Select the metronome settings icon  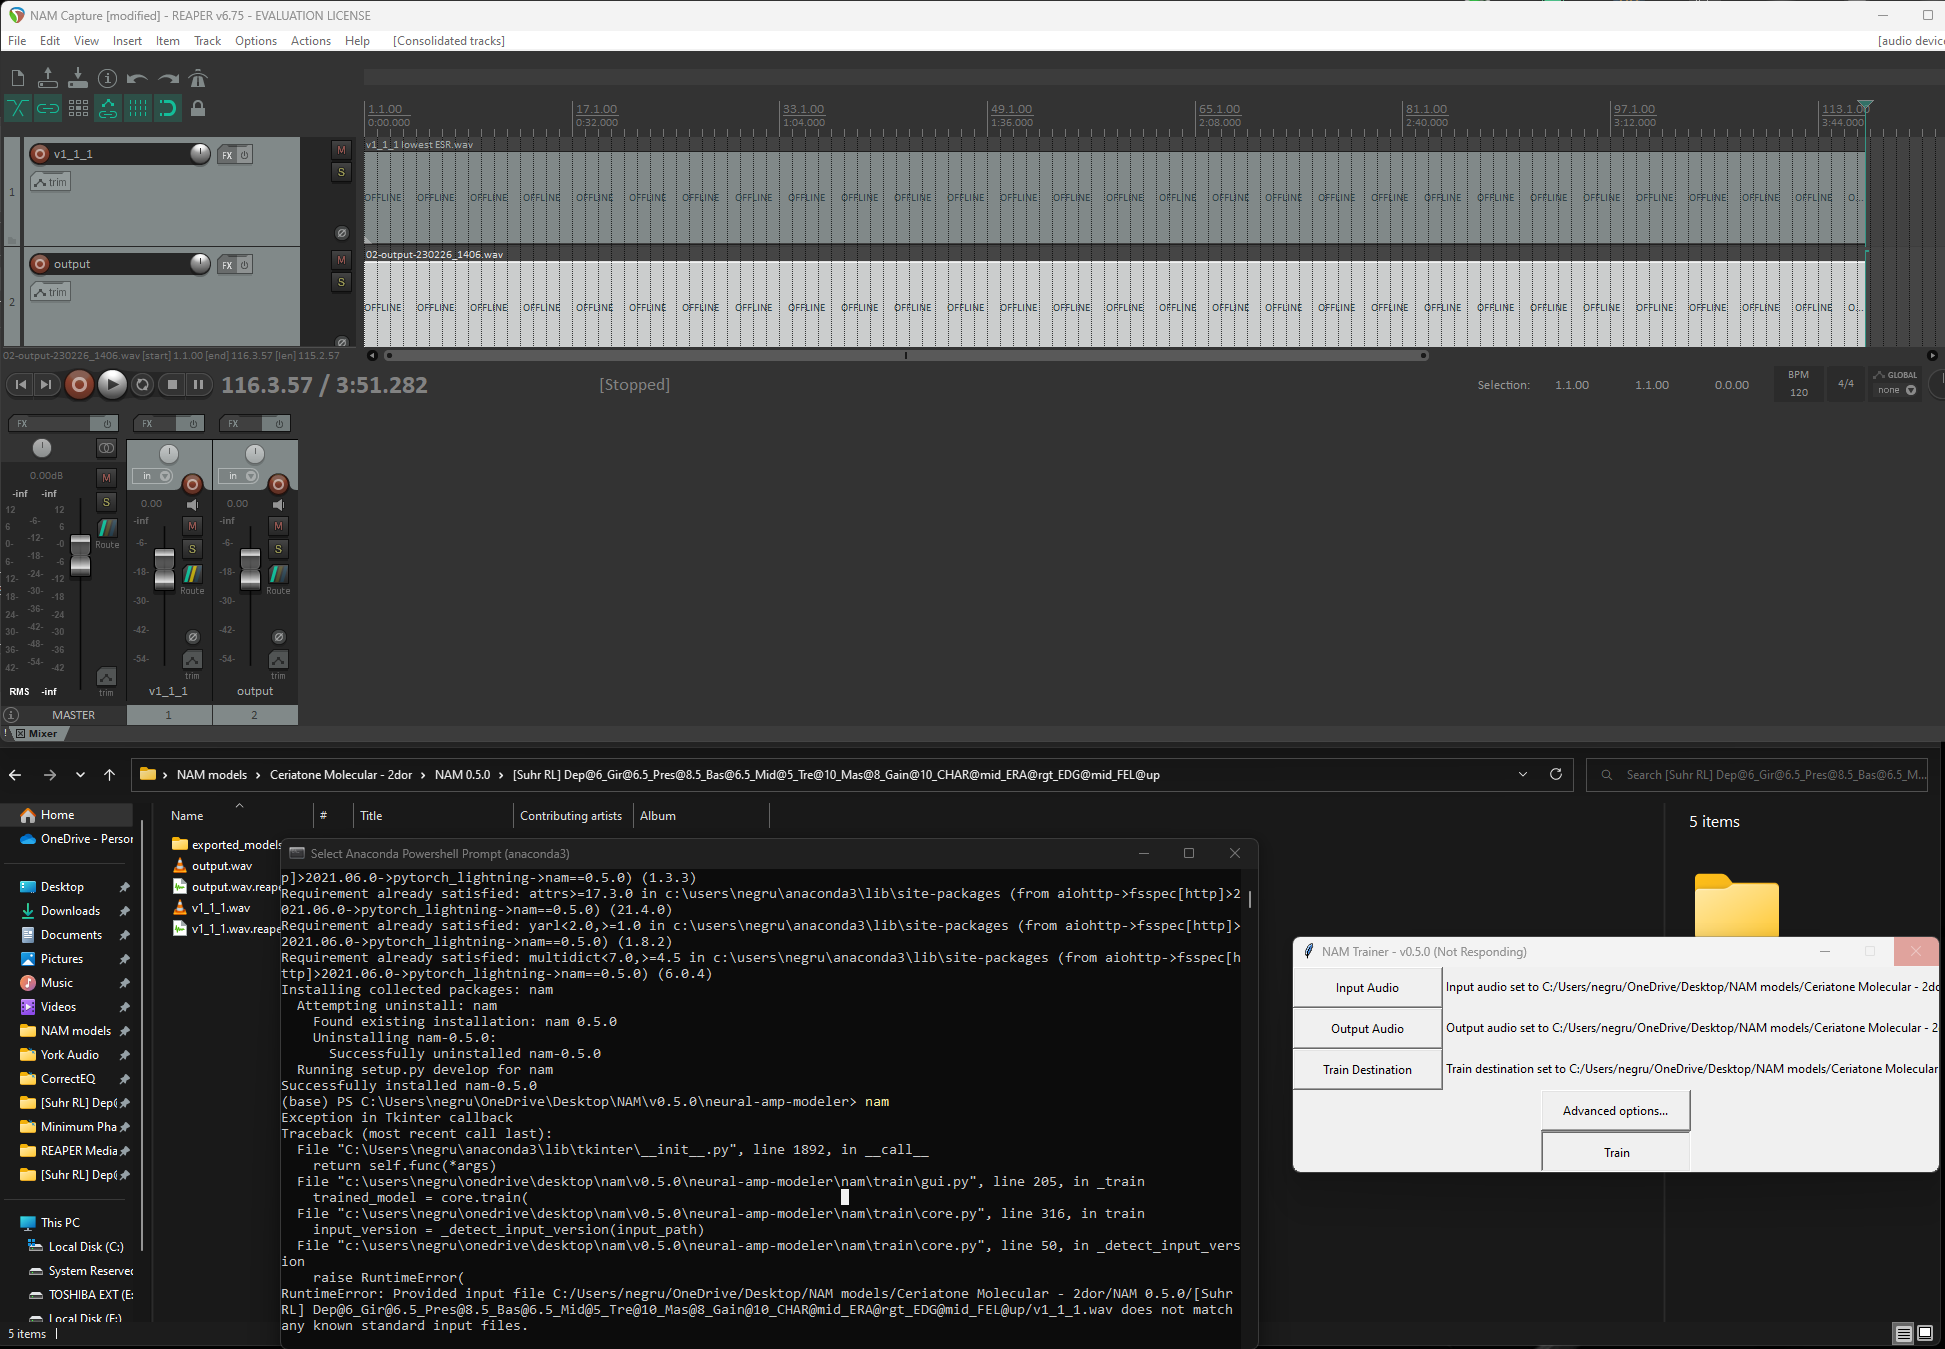[198, 78]
